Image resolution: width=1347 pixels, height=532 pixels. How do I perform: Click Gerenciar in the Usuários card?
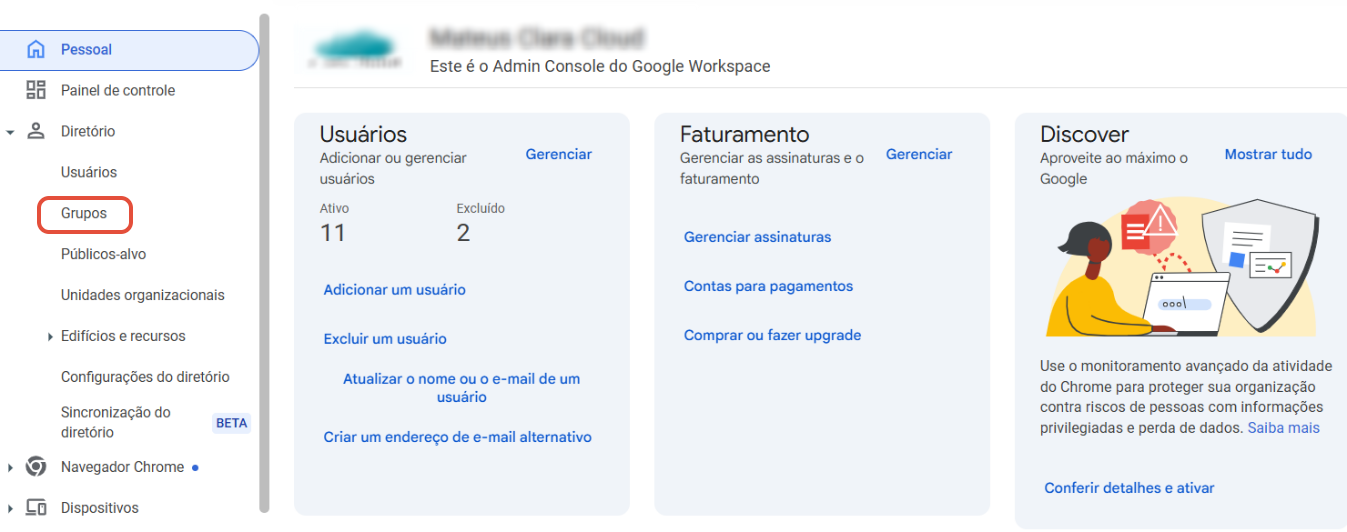click(x=559, y=154)
